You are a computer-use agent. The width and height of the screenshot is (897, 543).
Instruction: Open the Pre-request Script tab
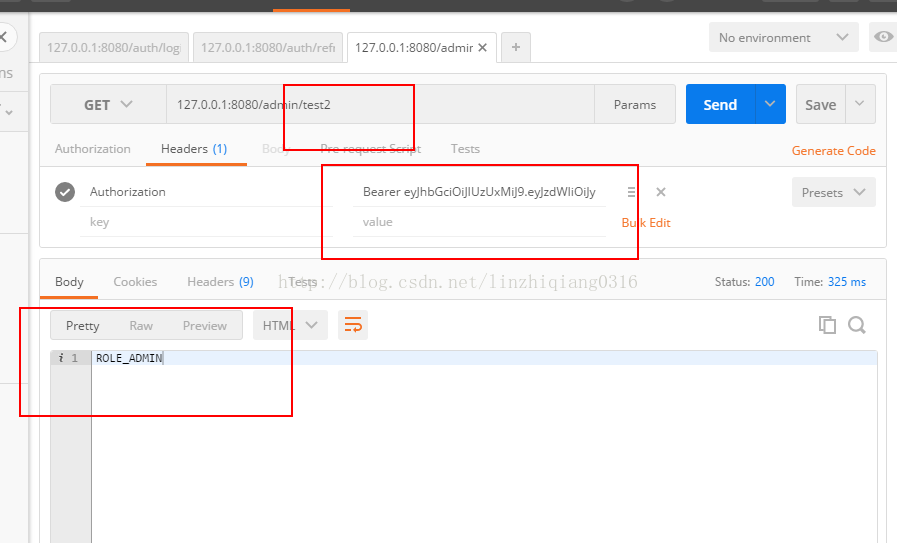(371, 149)
